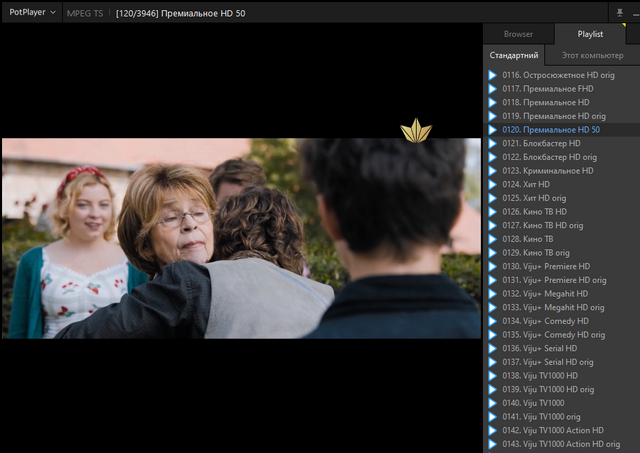The image size is (640, 453).
Task: Click play icon beside 0119. Премиальное HD orig
Action: [493, 116]
